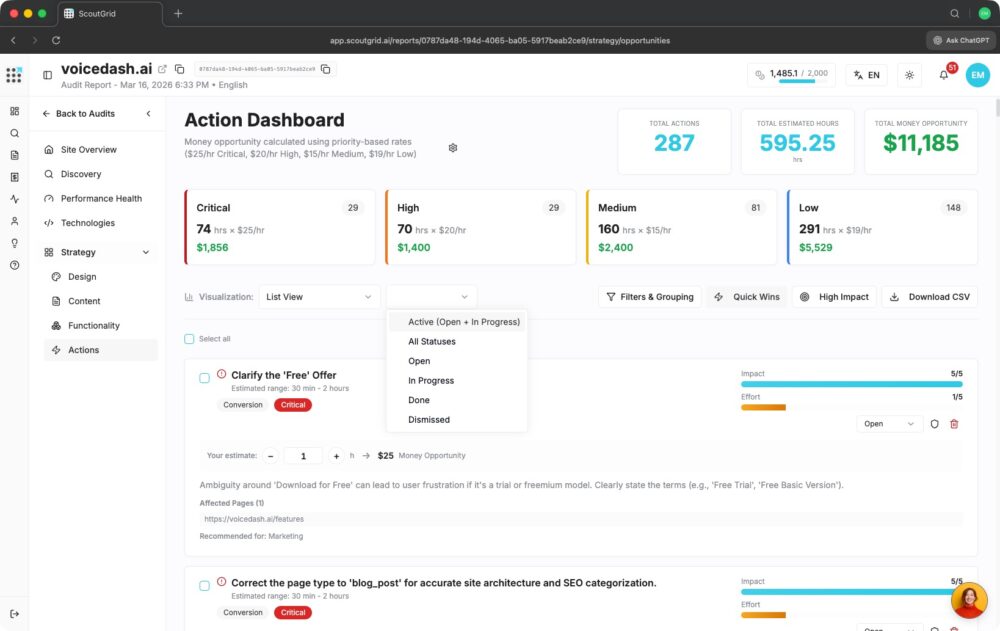Increase estimate hours with plus button
The width and height of the screenshot is (1000, 631).
click(336, 456)
